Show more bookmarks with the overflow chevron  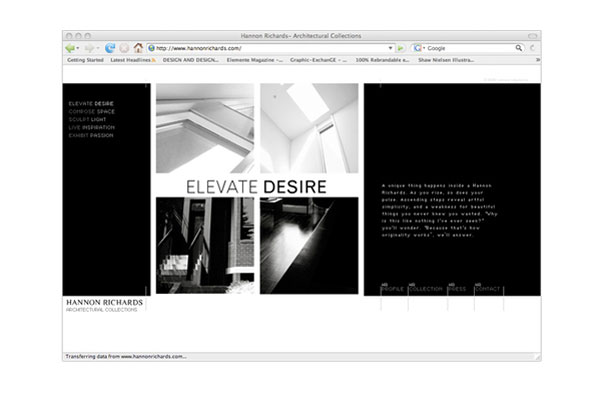click(x=538, y=60)
